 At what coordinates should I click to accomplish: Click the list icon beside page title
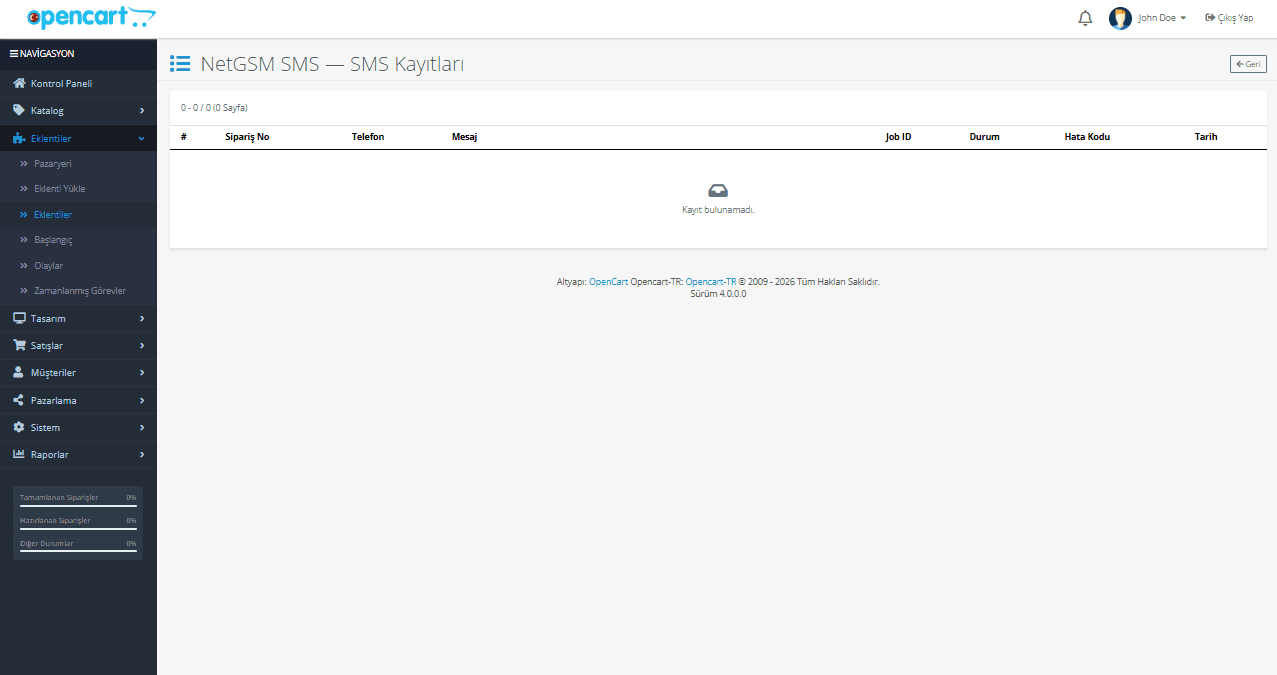pyautogui.click(x=180, y=64)
